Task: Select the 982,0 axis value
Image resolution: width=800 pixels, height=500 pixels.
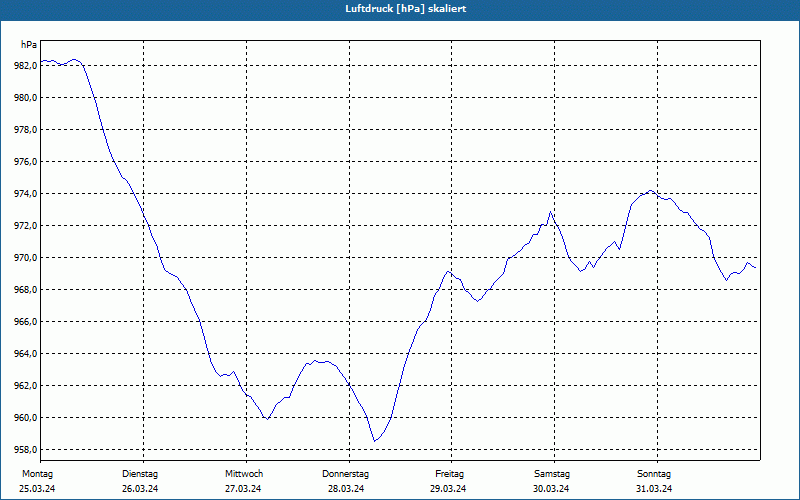Action: [26, 66]
